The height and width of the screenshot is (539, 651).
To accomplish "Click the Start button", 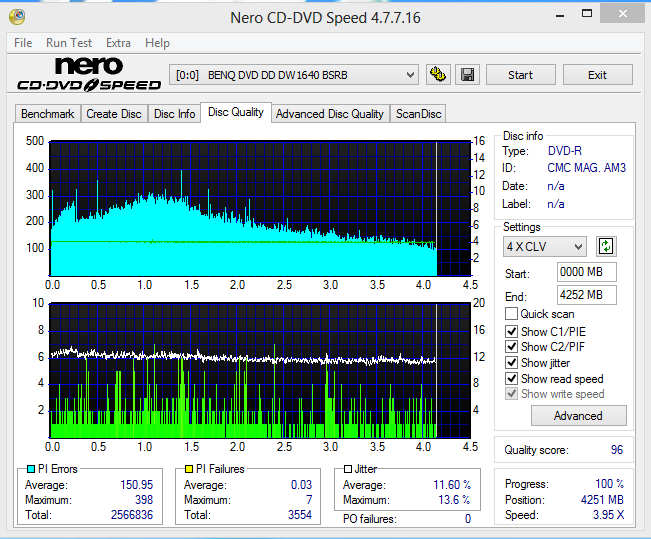I will click(x=521, y=75).
